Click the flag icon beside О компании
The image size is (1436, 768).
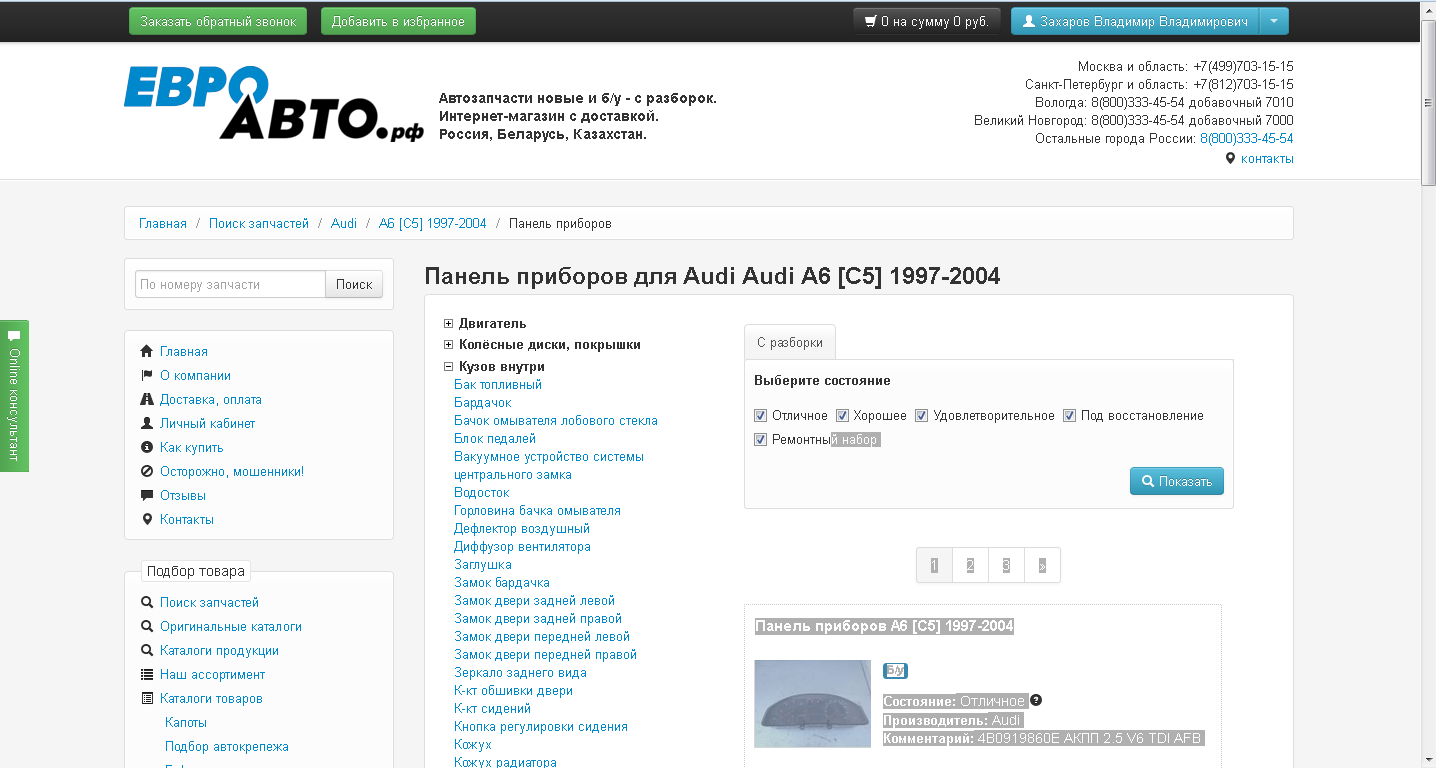point(147,375)
